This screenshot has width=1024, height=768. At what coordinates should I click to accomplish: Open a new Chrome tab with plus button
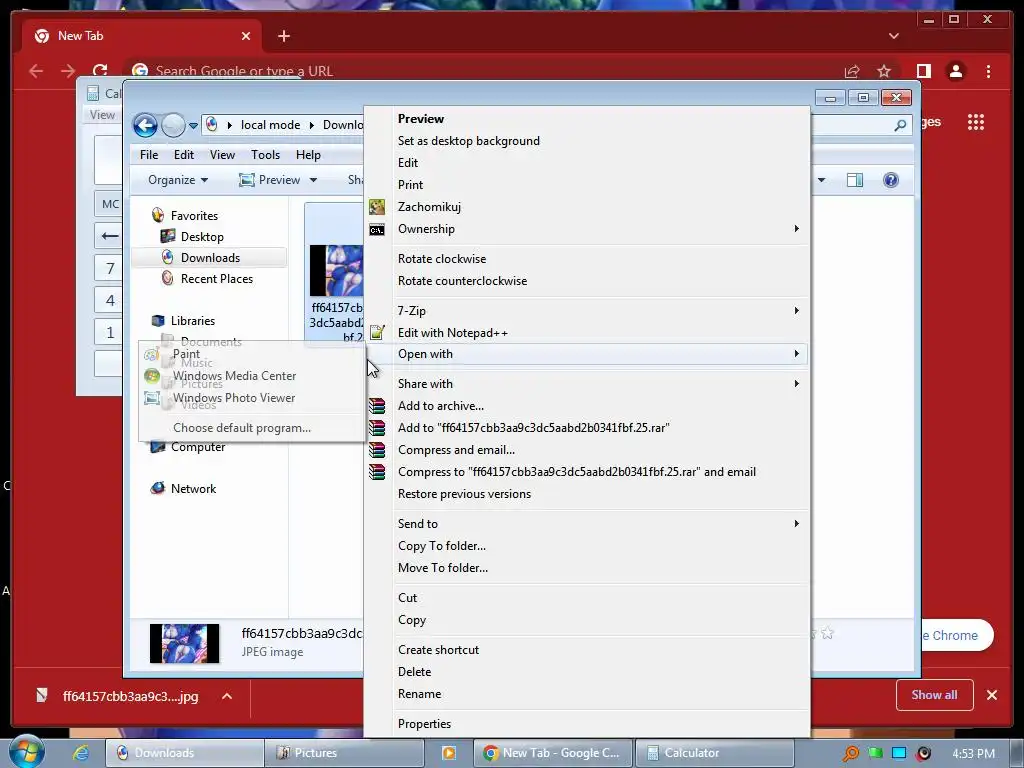point(283,37)
